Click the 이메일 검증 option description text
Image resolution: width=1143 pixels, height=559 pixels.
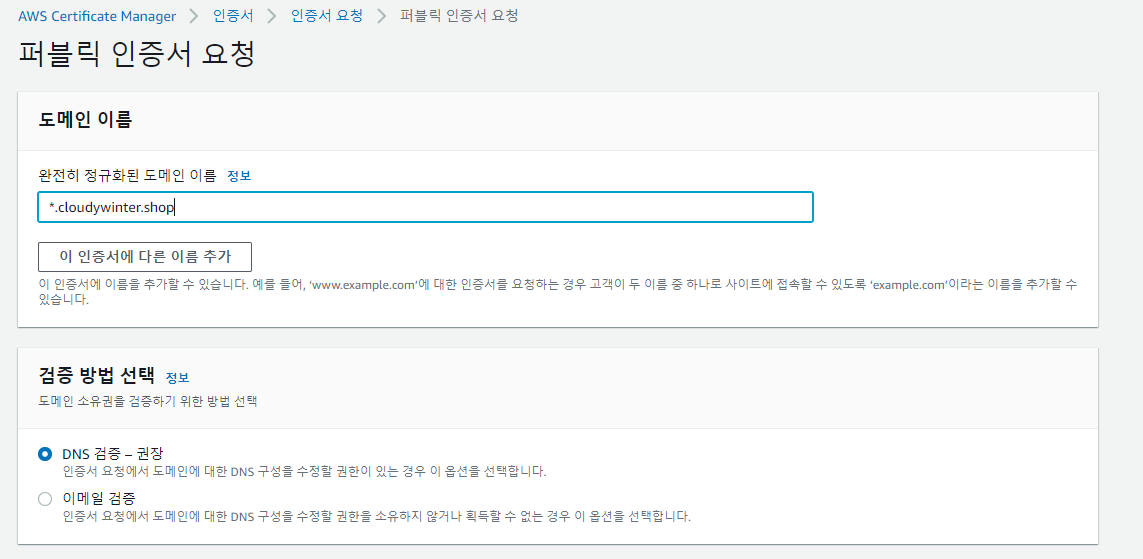376,517
